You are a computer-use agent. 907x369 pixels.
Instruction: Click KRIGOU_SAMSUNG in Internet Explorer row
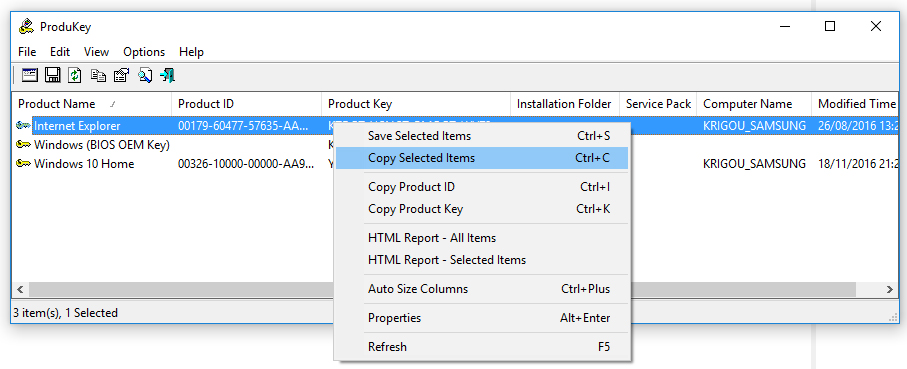[x=754, y=126]
